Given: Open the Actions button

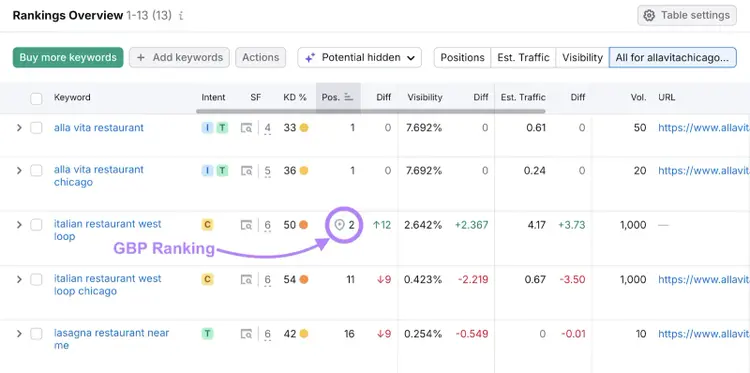Looking at the screenshot, I should click(x=261, y=57).
